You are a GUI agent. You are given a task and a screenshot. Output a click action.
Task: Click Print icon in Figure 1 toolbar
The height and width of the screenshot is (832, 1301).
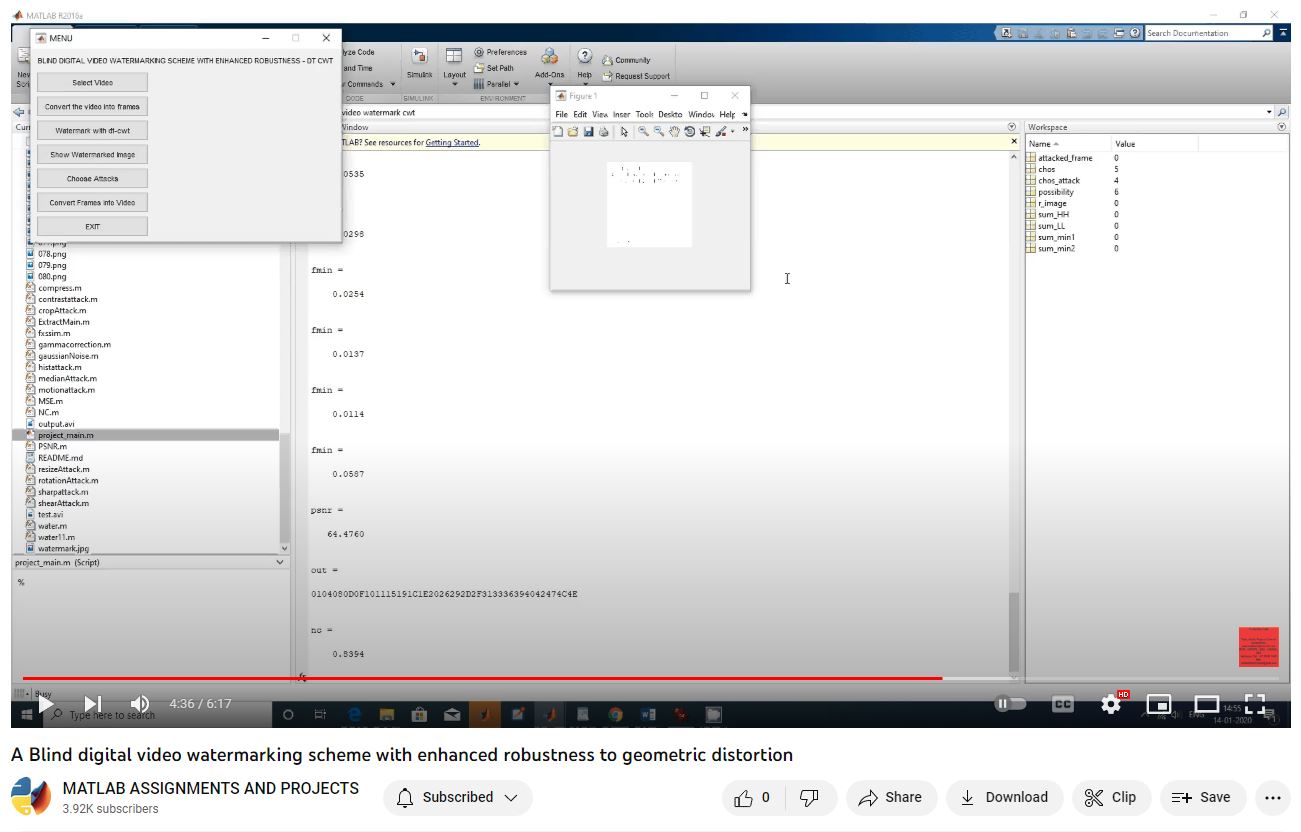[x=603, y=131]
